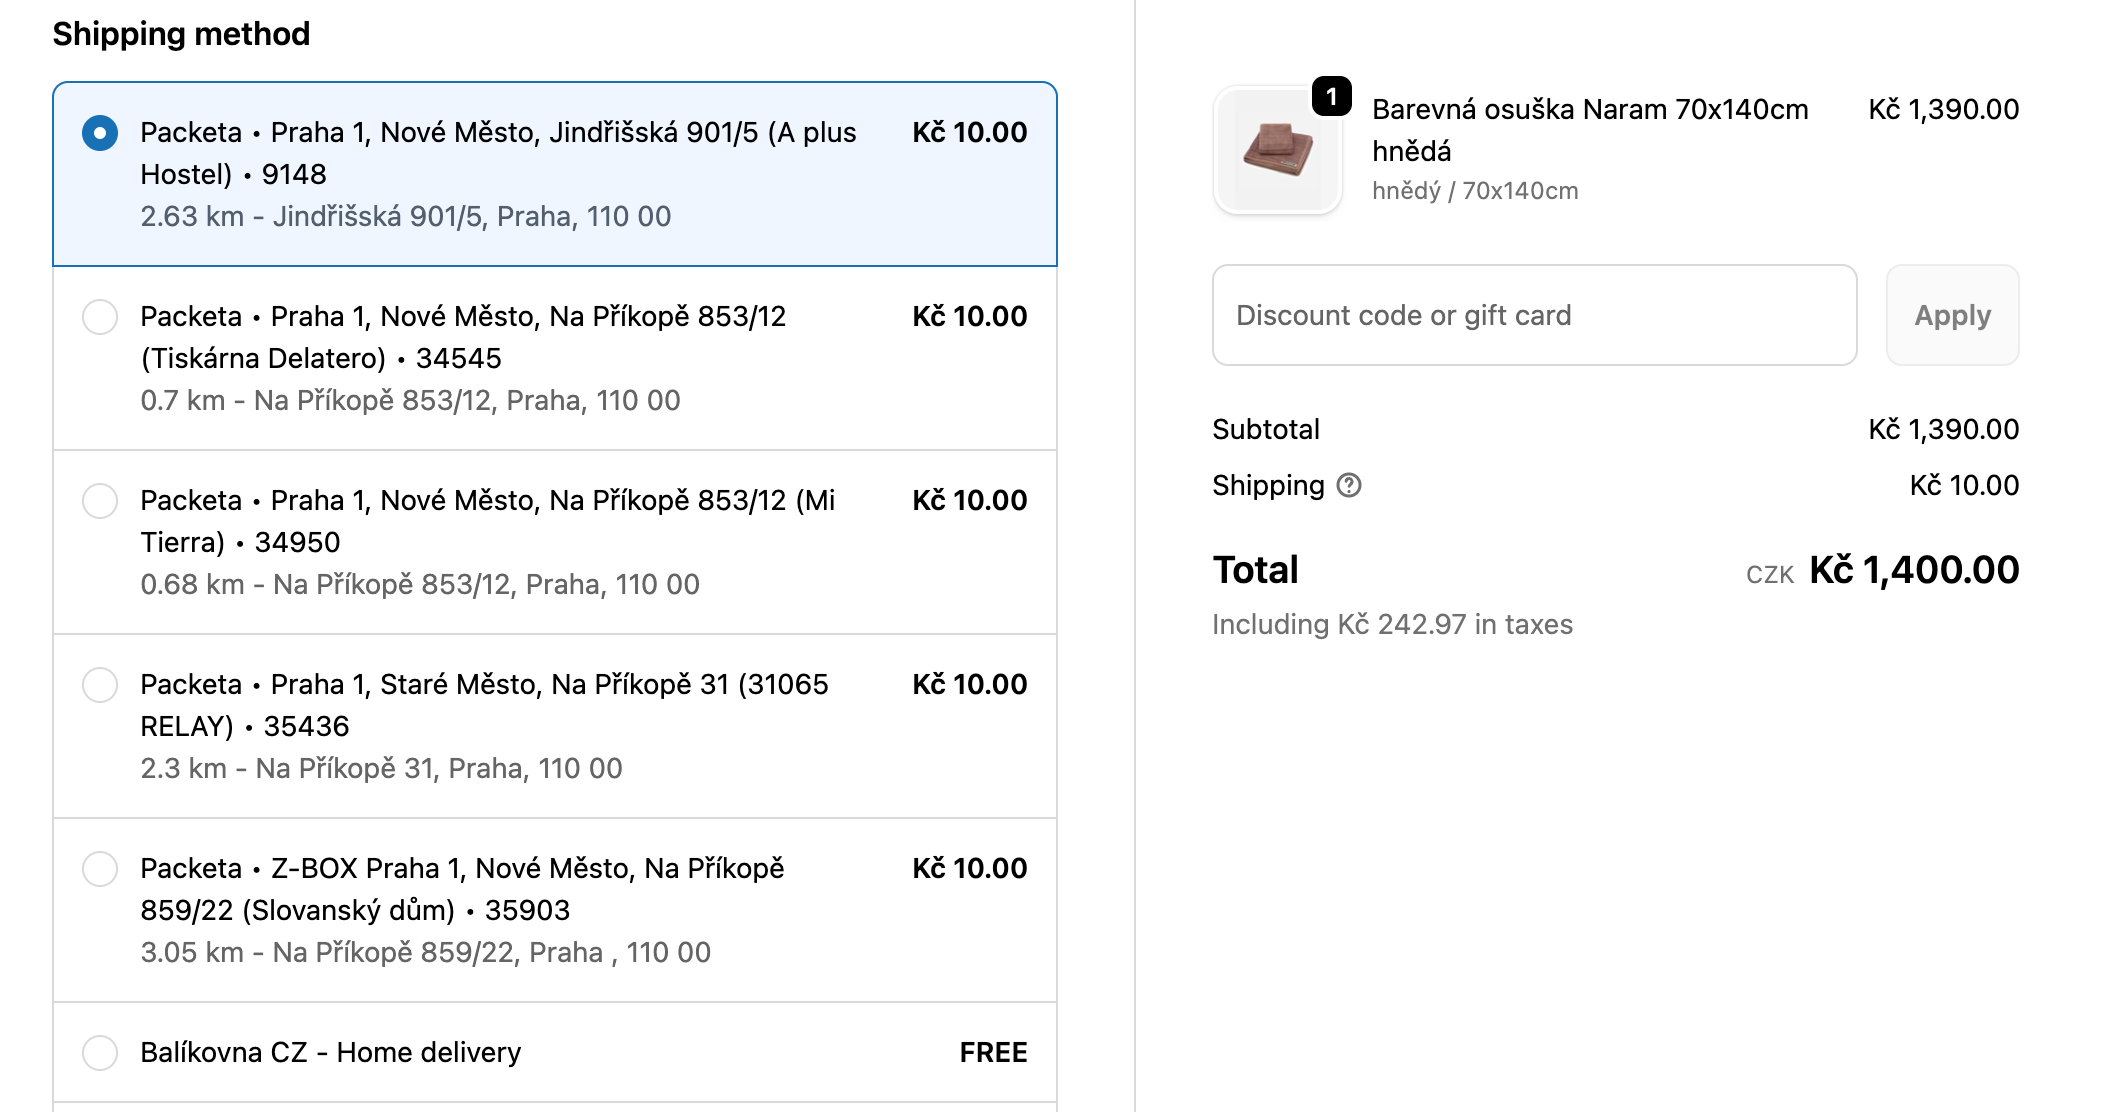Choose Packeta Staré Město 31065 RELAY radio
This screenshot has height=1112, width=2124.
pos(100,685)
